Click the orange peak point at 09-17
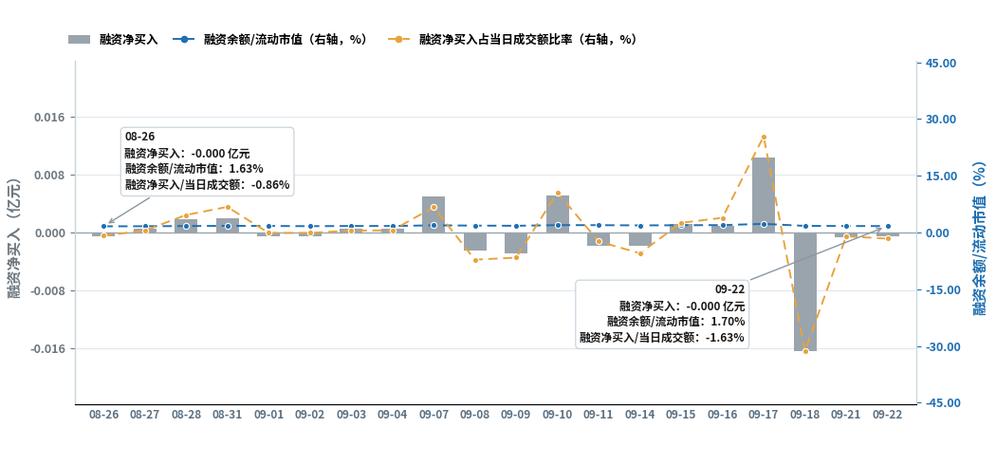 pyautogui.click(x=764, y=137)
